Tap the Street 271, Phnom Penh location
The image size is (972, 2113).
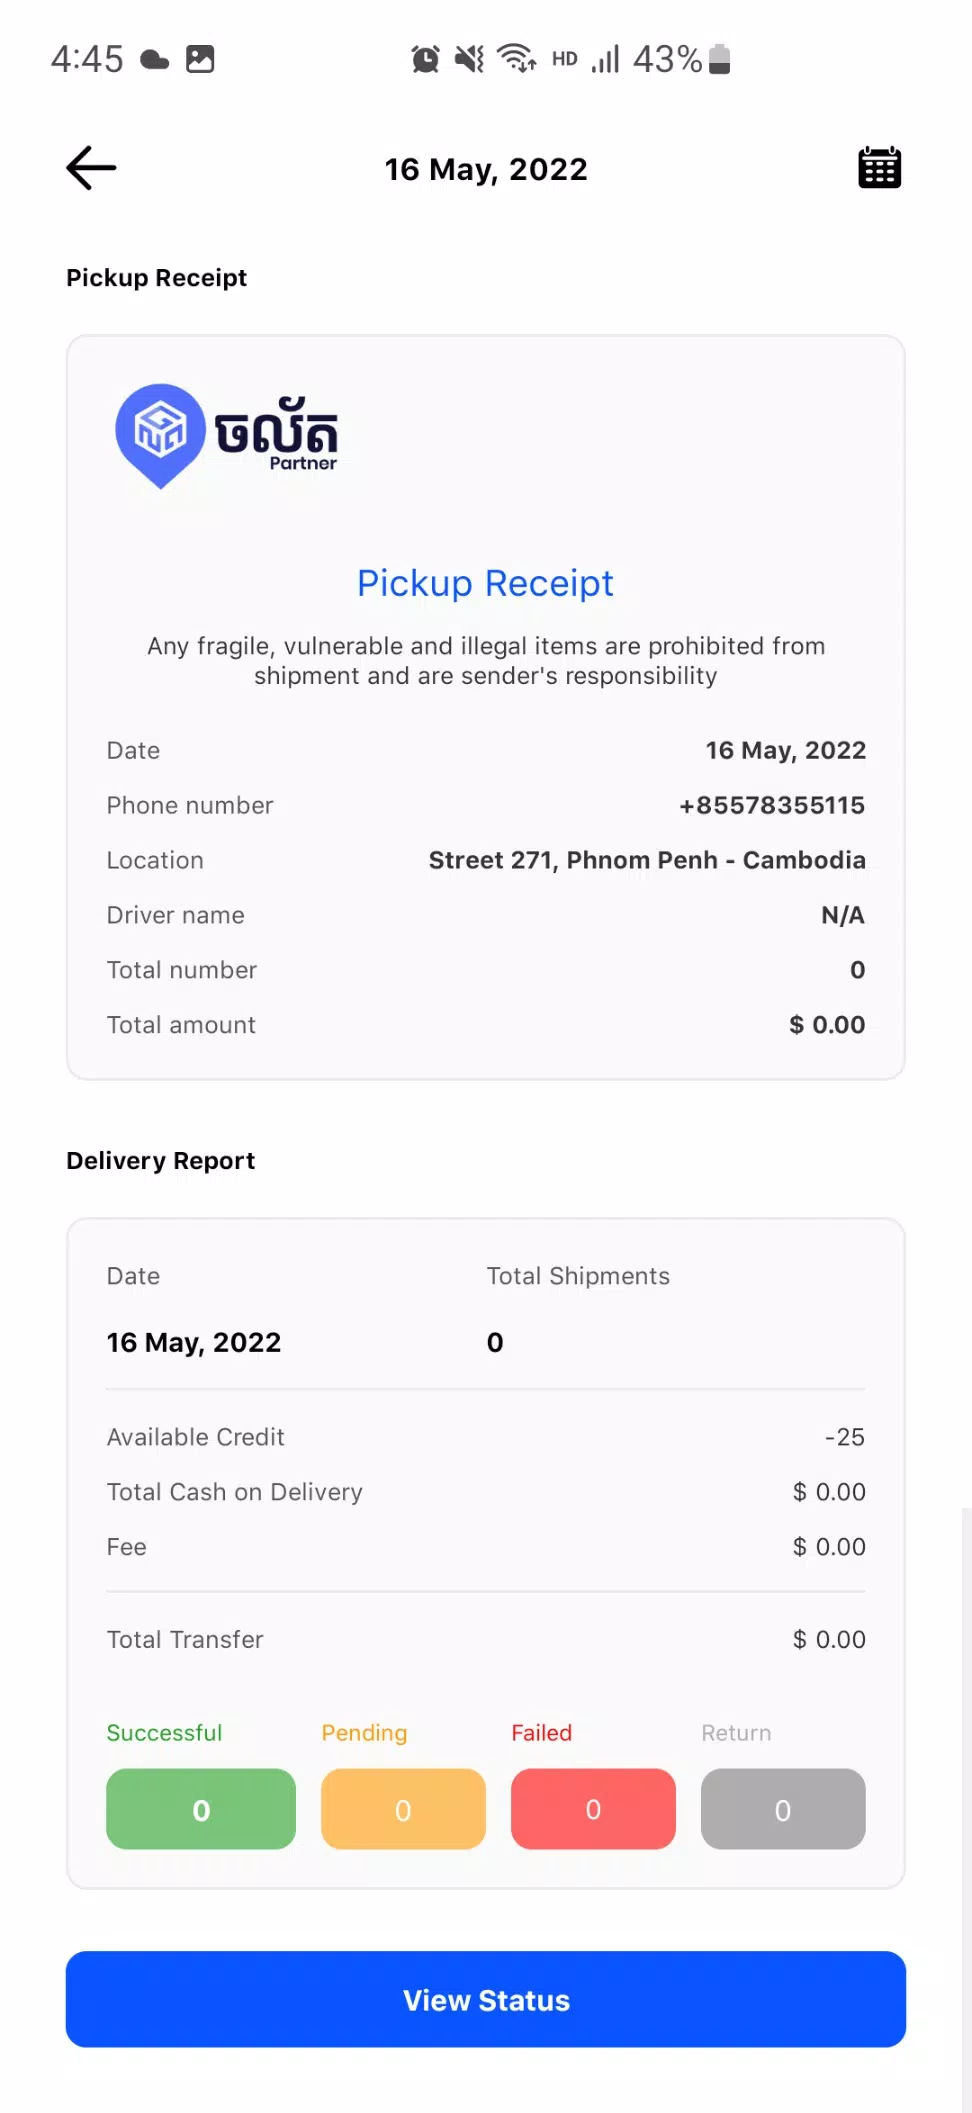click(x=647, y=860)
